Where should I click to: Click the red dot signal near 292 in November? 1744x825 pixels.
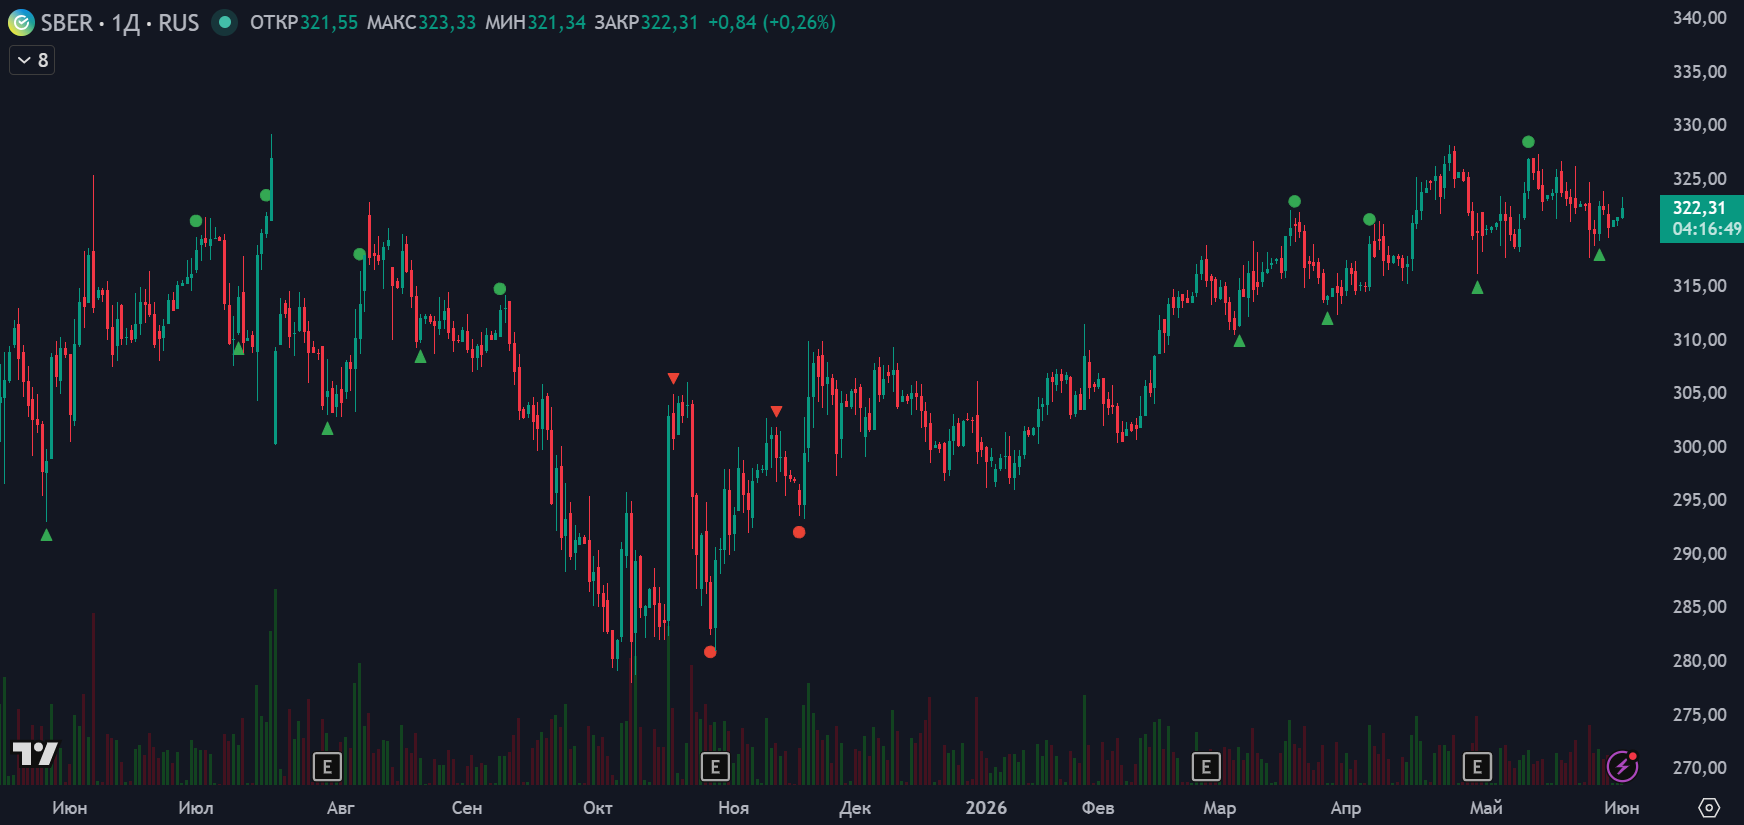tap(799, 532)
